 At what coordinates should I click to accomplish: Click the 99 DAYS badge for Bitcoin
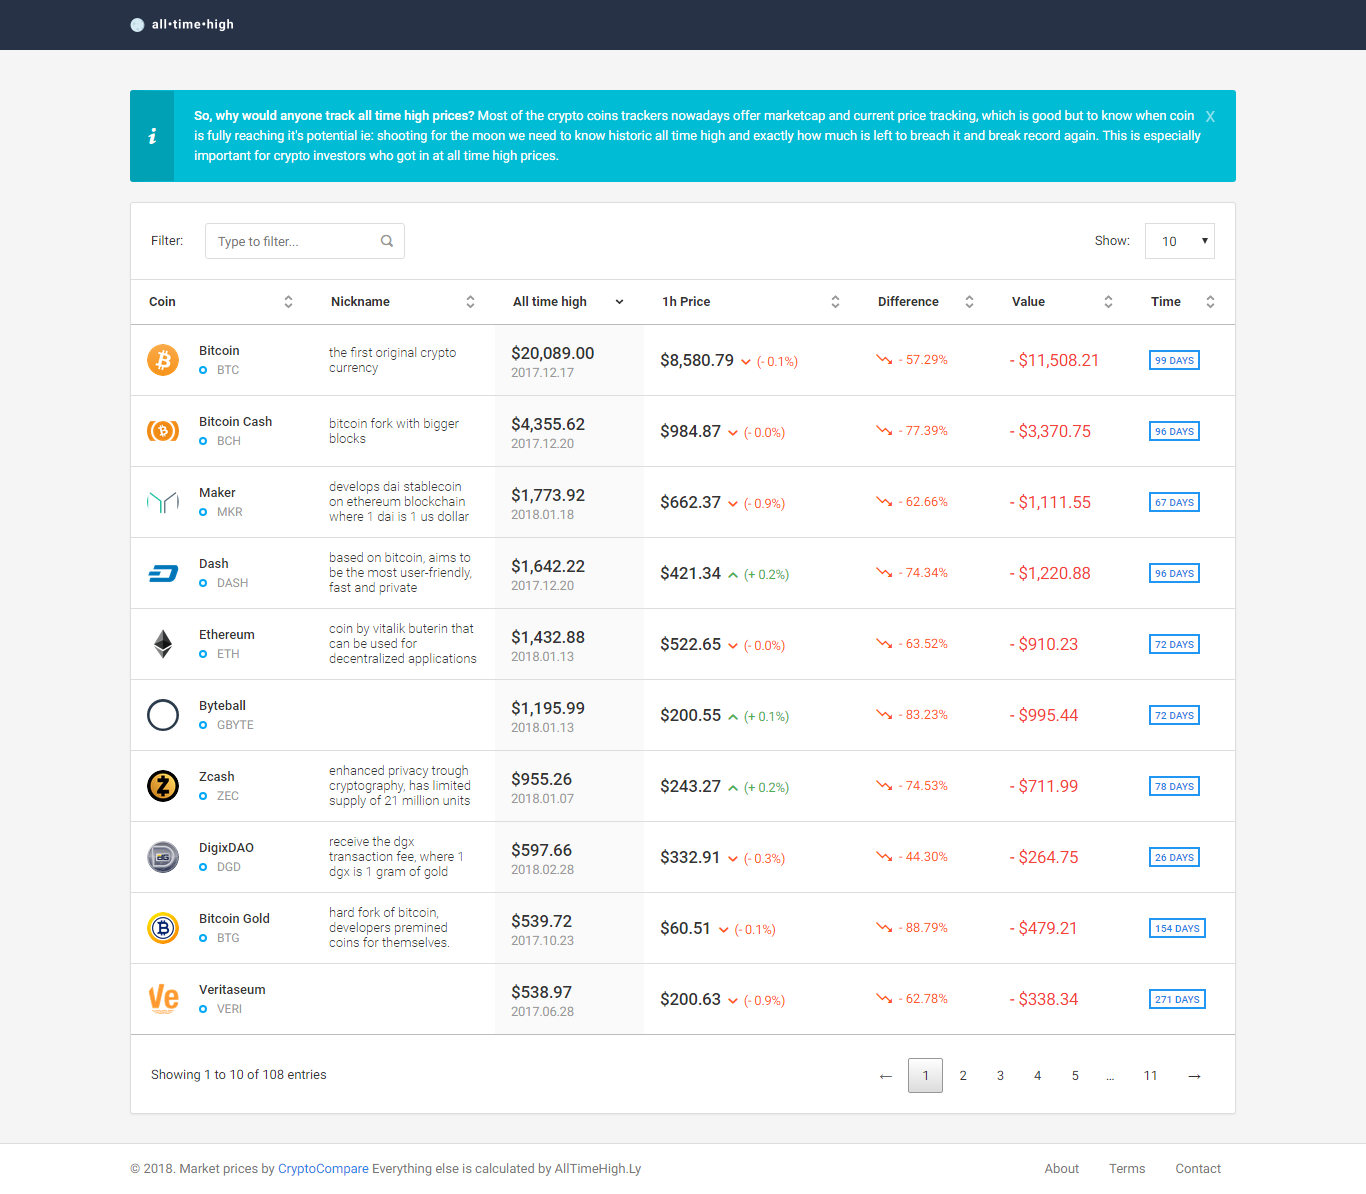click(1174, 360)
